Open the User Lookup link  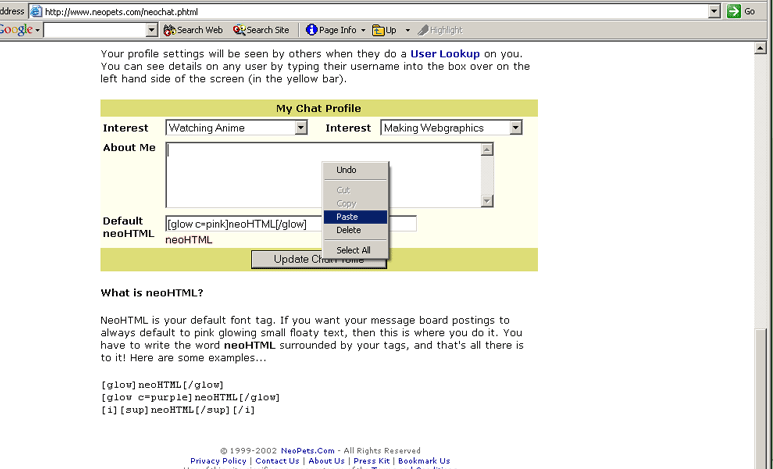click(x=445, y=54)
